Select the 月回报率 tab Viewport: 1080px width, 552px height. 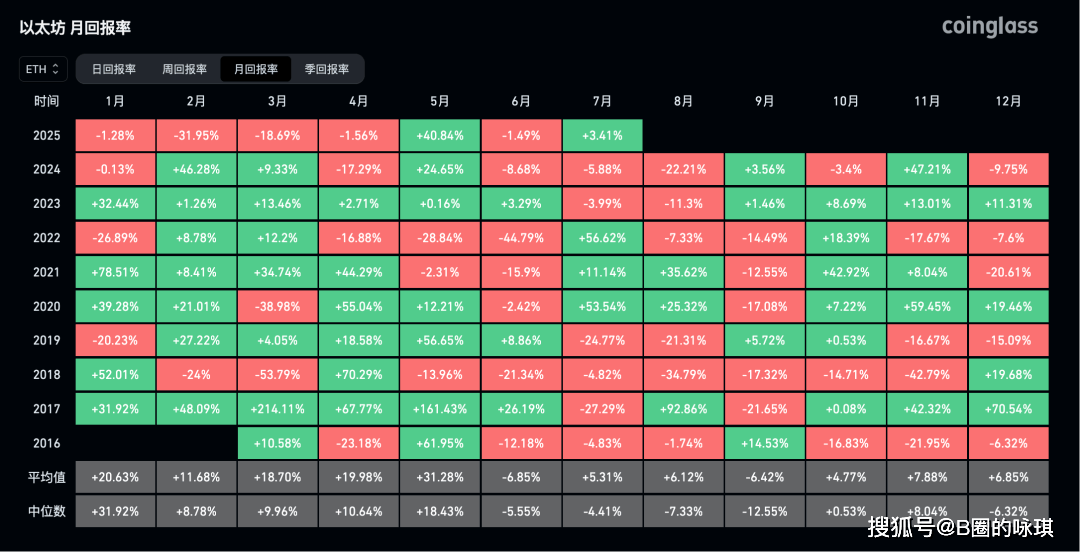click(256, 69)
